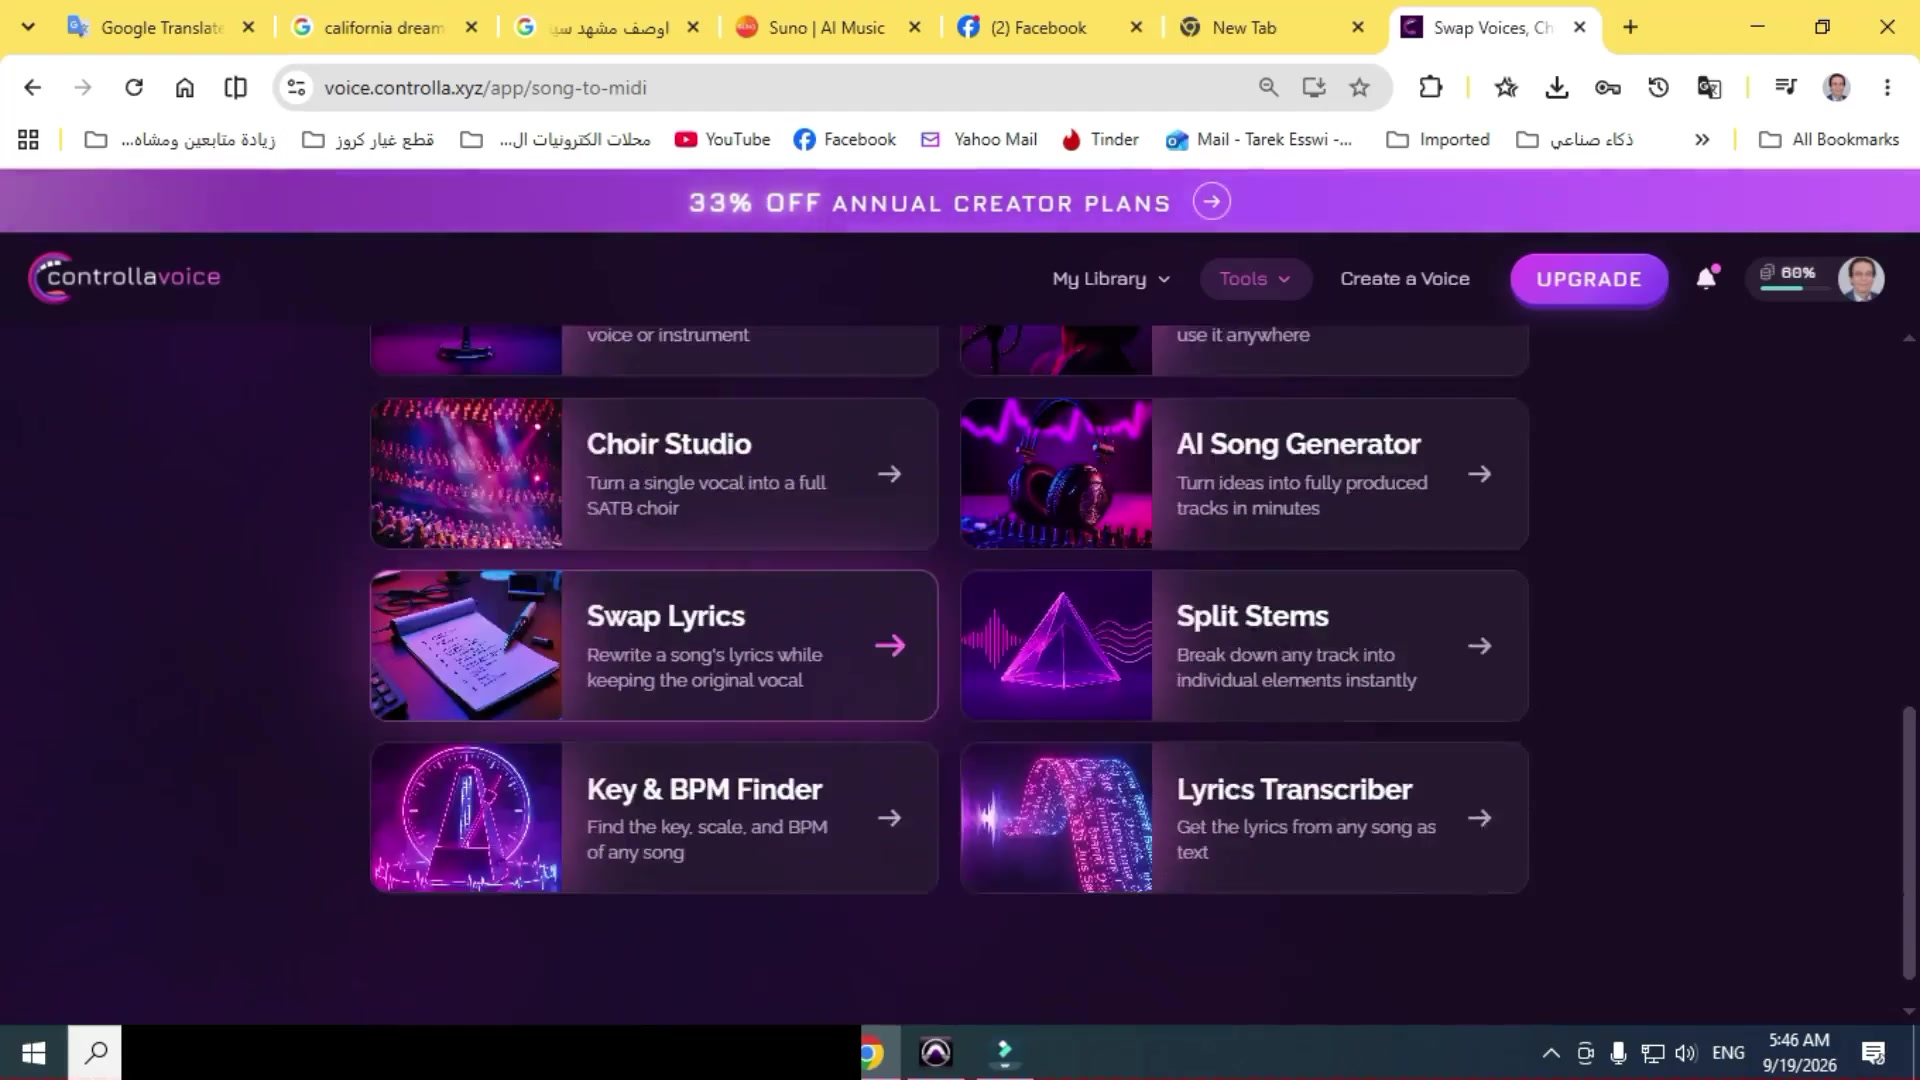Open the Key & BPM Finder card

tap(654, 818)
